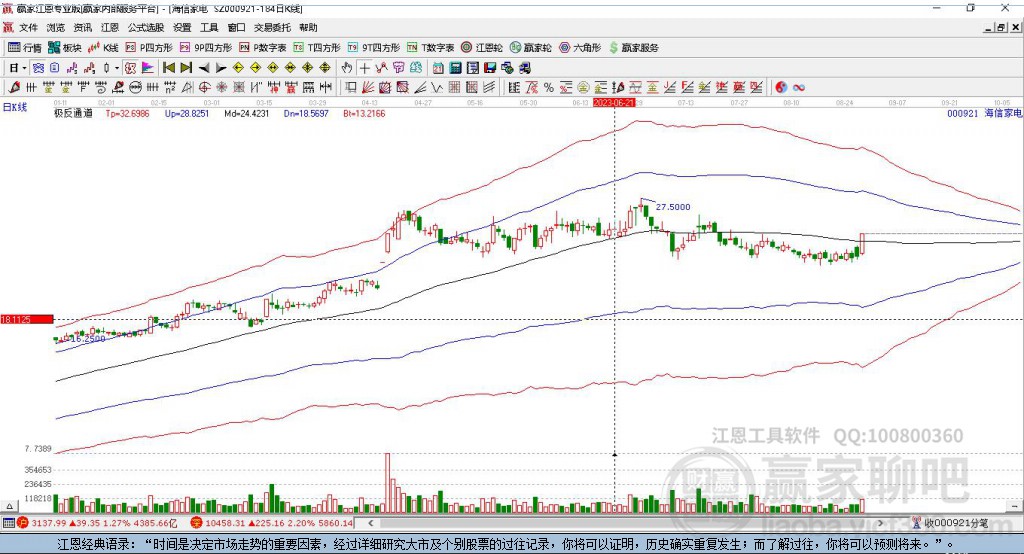Open the 六角形 hexagon tool

[x=580, y=48]
